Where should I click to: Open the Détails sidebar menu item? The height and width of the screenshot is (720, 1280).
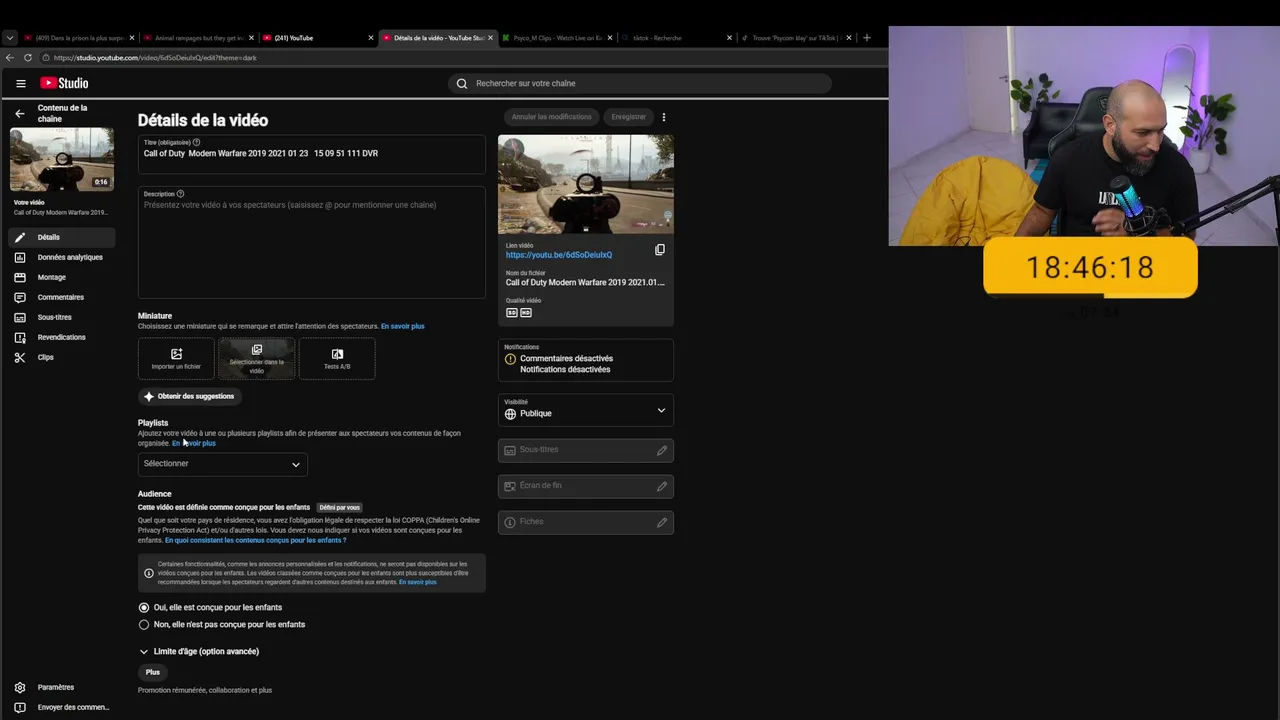coord(62,237)
